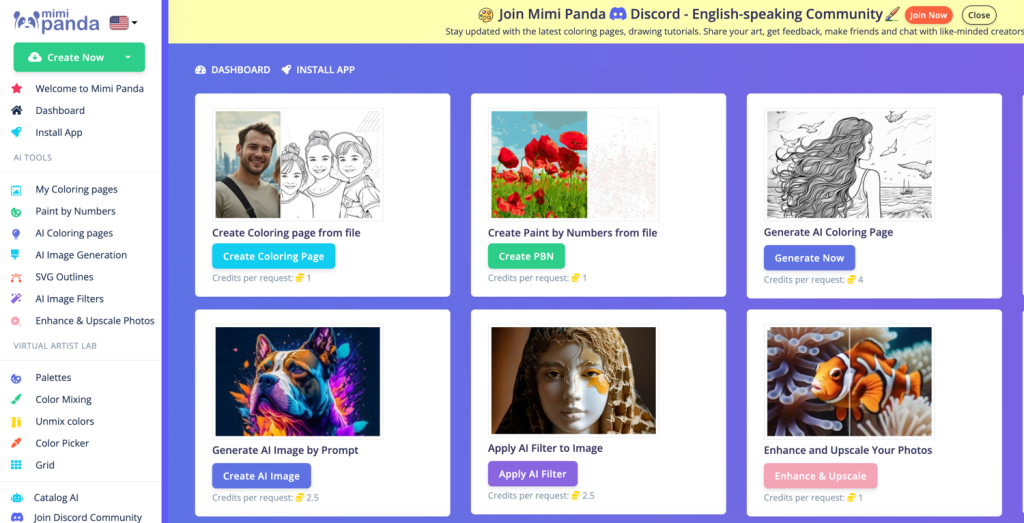Screen dimensions: 1024x523
Task: Click the Apply AI Filter button
Action: [x=533, y=474]
